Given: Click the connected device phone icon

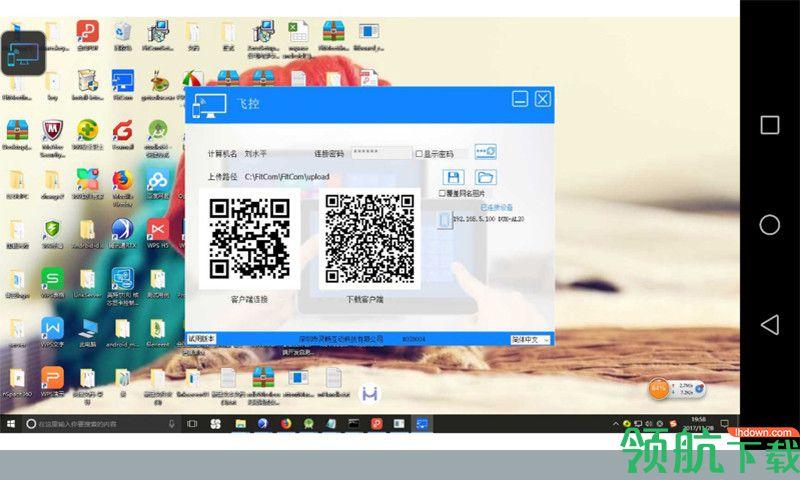Looking at the screenshot, I should [444, 218].
